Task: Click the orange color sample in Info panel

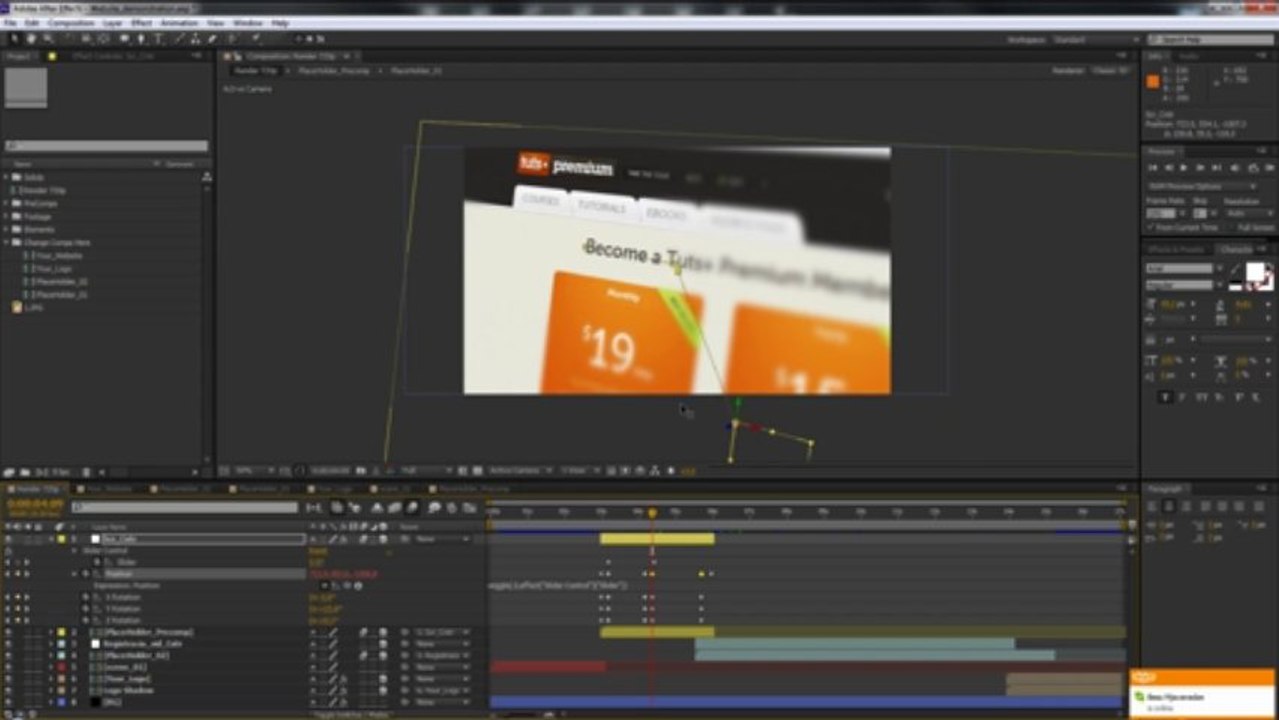Action: [1153, 82]
